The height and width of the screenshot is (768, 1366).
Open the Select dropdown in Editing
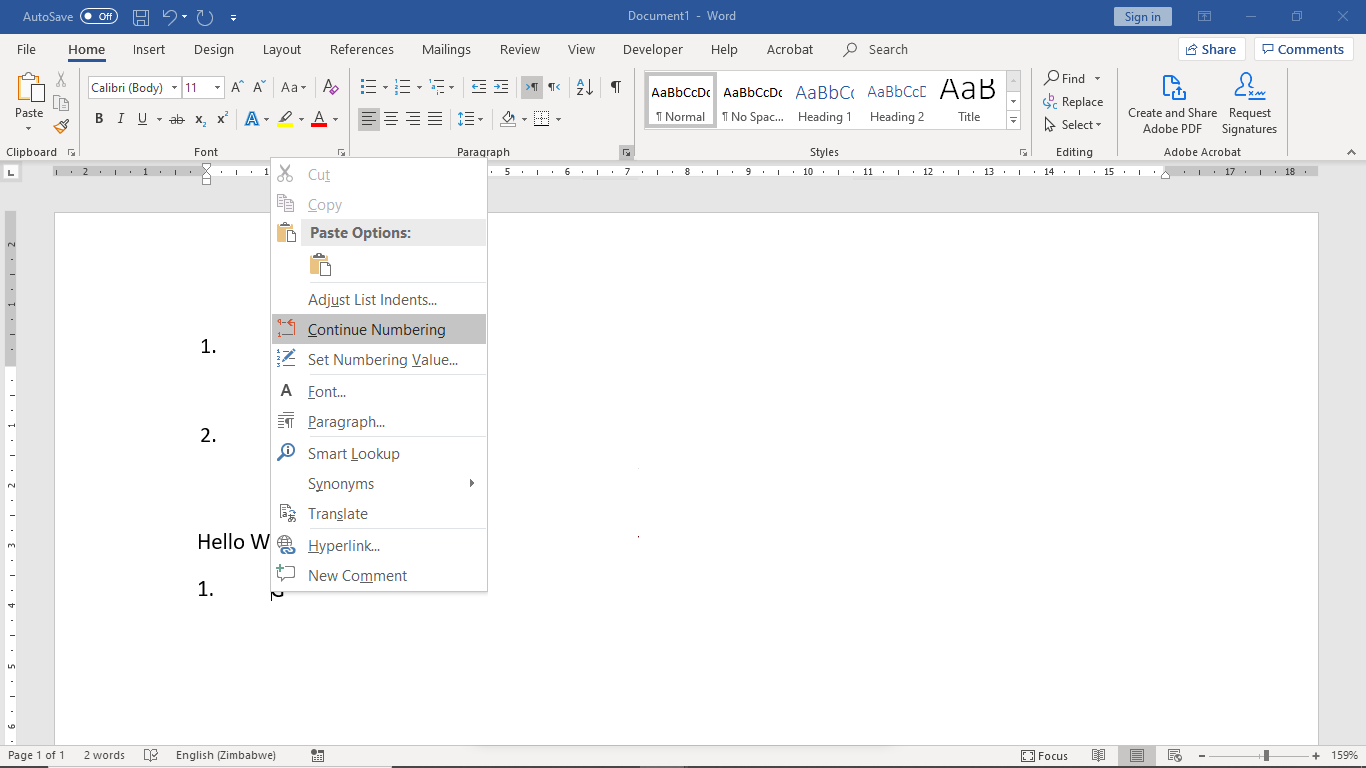tap(1073, 125)
